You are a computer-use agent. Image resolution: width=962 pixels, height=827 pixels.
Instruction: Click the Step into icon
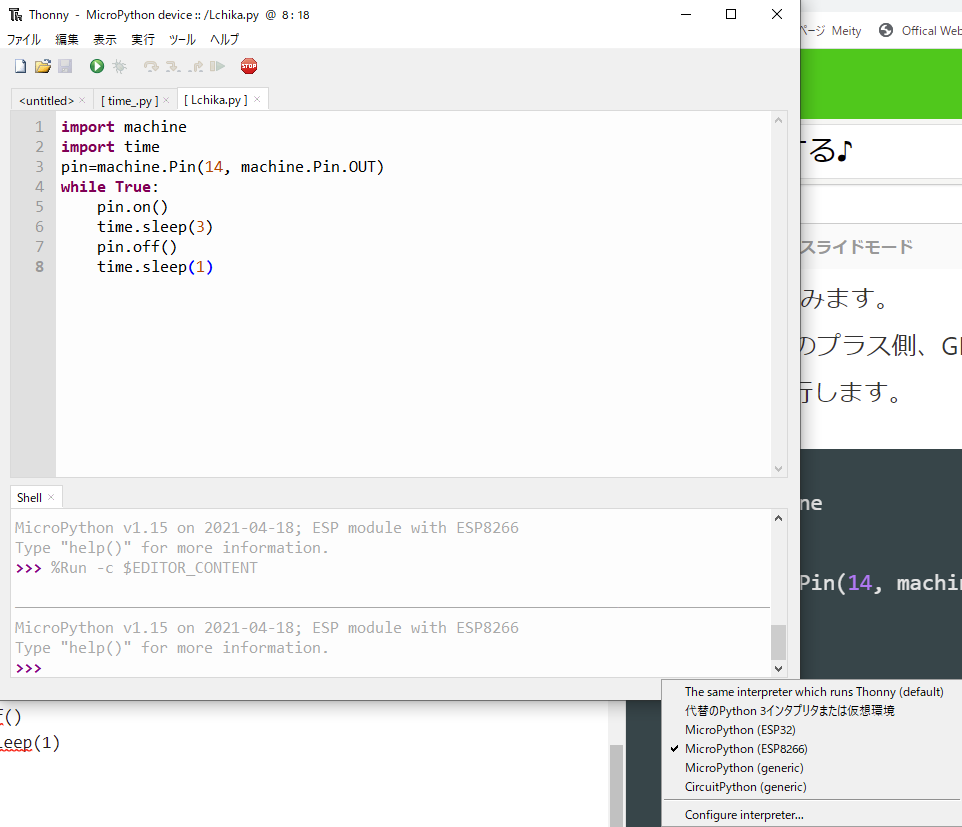173,66
